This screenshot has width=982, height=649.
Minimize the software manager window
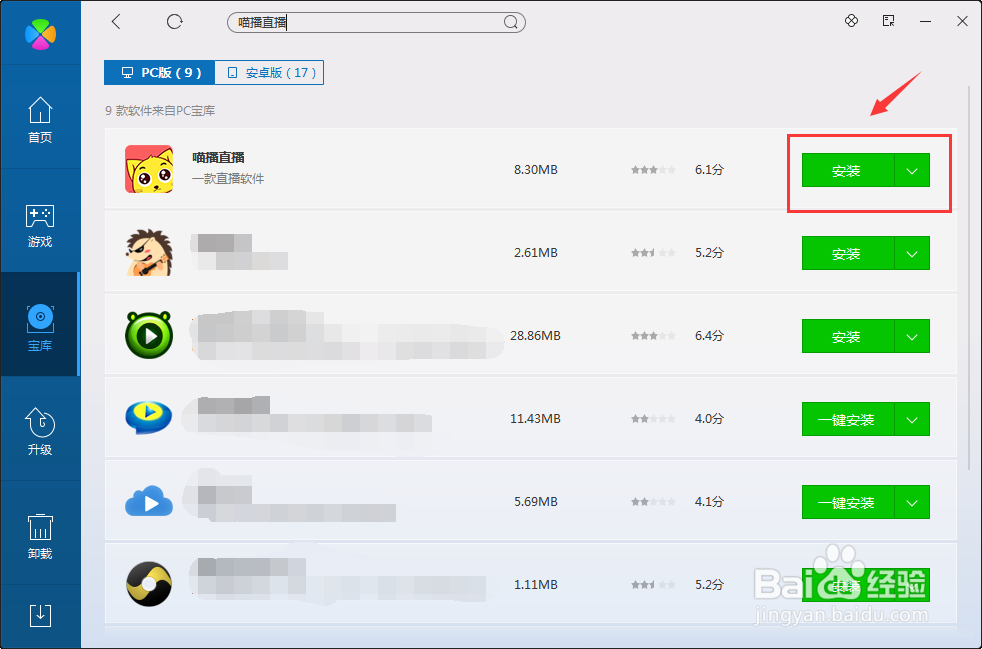(x=926, y=21)
